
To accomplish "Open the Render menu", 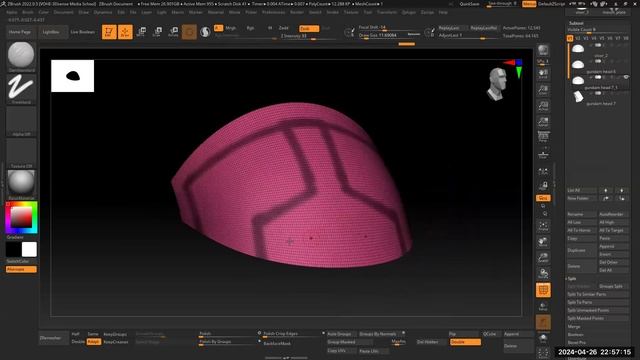I will point(297,12).
